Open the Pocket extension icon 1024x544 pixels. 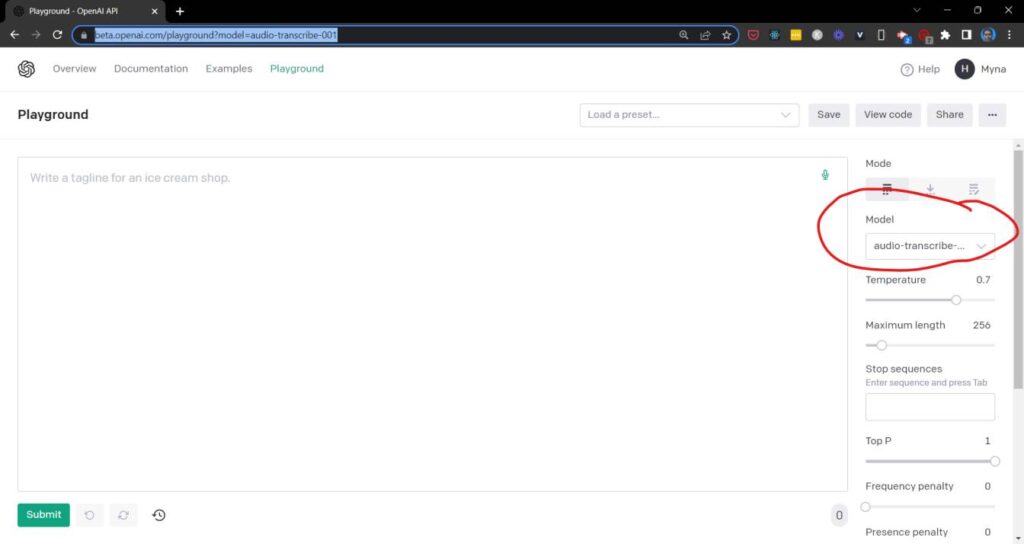[753, 35]
